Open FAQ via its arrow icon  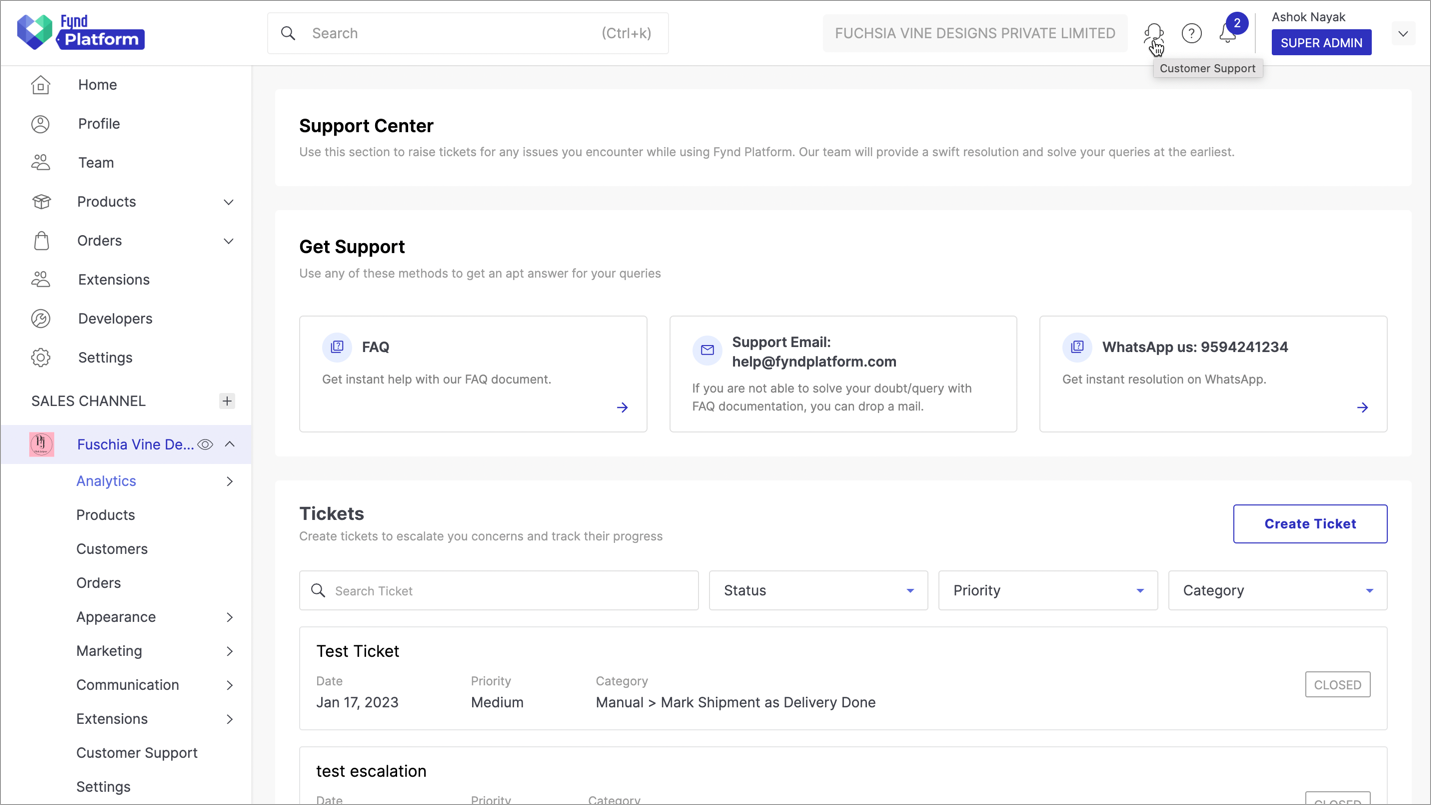(x=622, y=407)
